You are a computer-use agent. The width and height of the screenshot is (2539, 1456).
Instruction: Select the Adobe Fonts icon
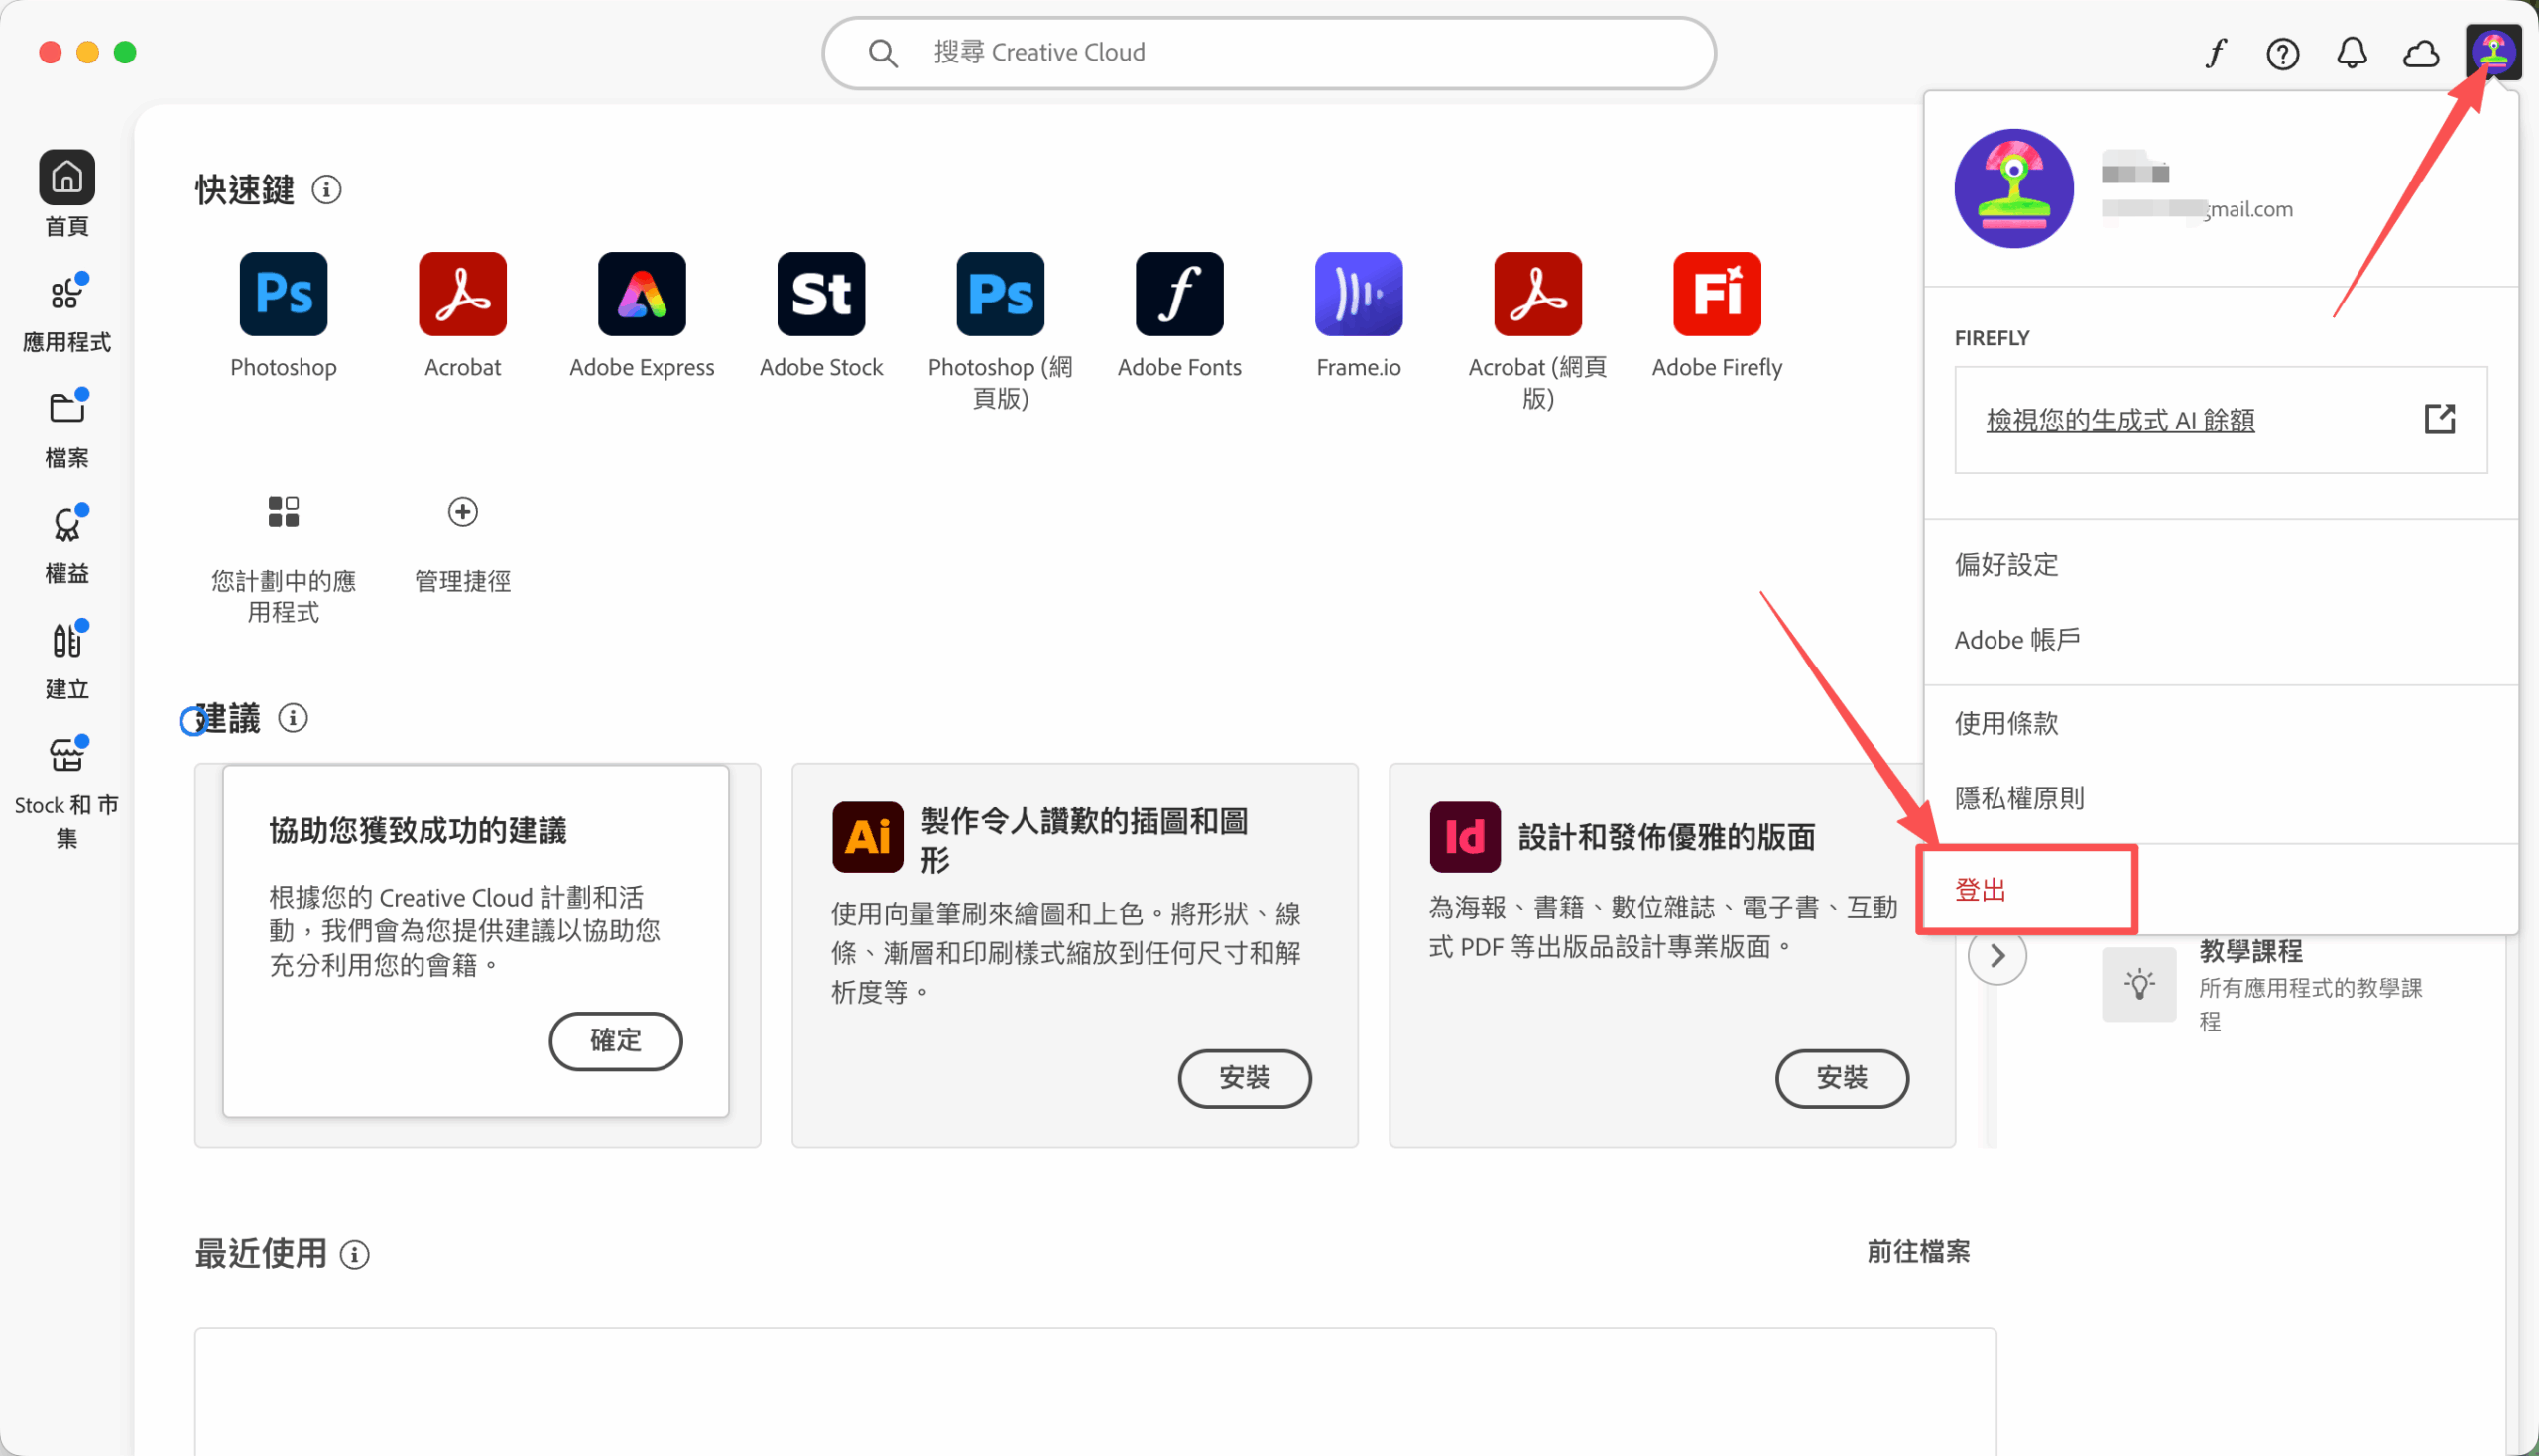coord(1179,293)
